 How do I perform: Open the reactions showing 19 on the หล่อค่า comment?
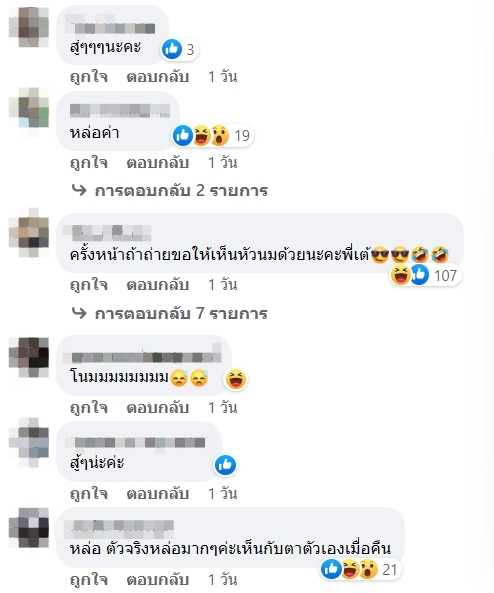pyautogui.click(x=213, y=135)
